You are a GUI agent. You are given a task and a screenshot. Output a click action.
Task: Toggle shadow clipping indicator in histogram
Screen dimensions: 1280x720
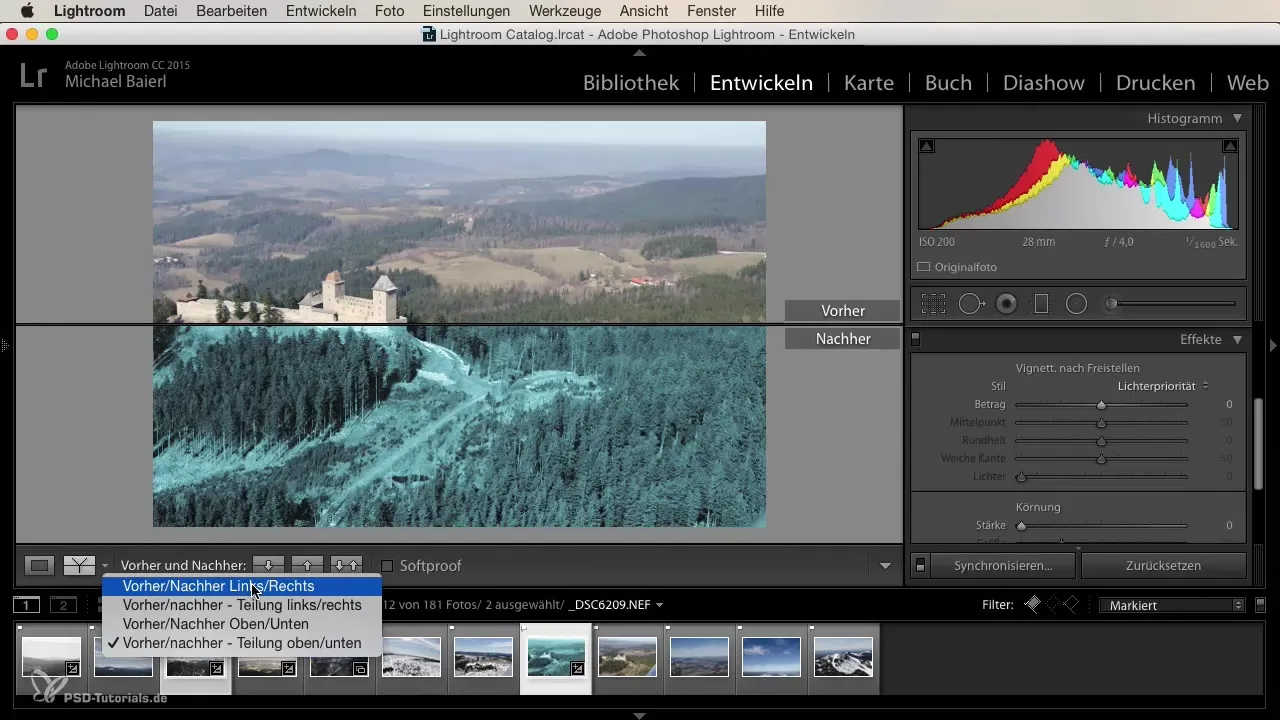tap(927, 146)
